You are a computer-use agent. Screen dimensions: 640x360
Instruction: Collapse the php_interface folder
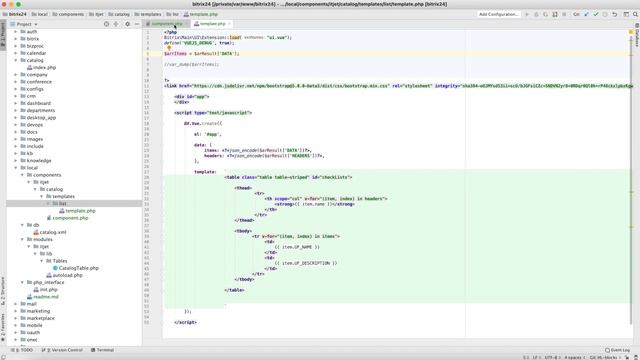click(22, 282)
